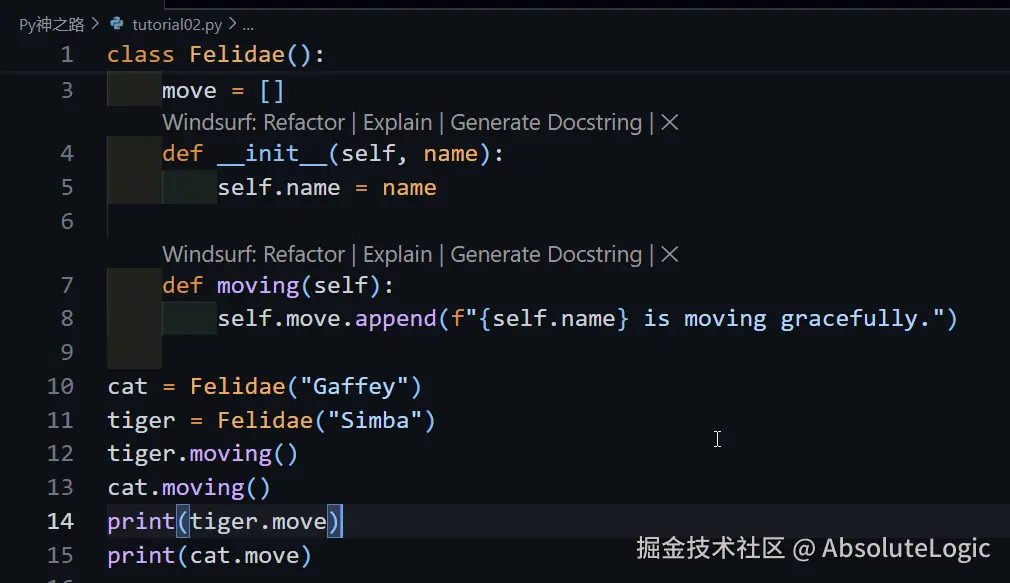This screenshot has width=1010, height=583.
Task: Click the class name Felidae on line 1
Action: (237, 55)
